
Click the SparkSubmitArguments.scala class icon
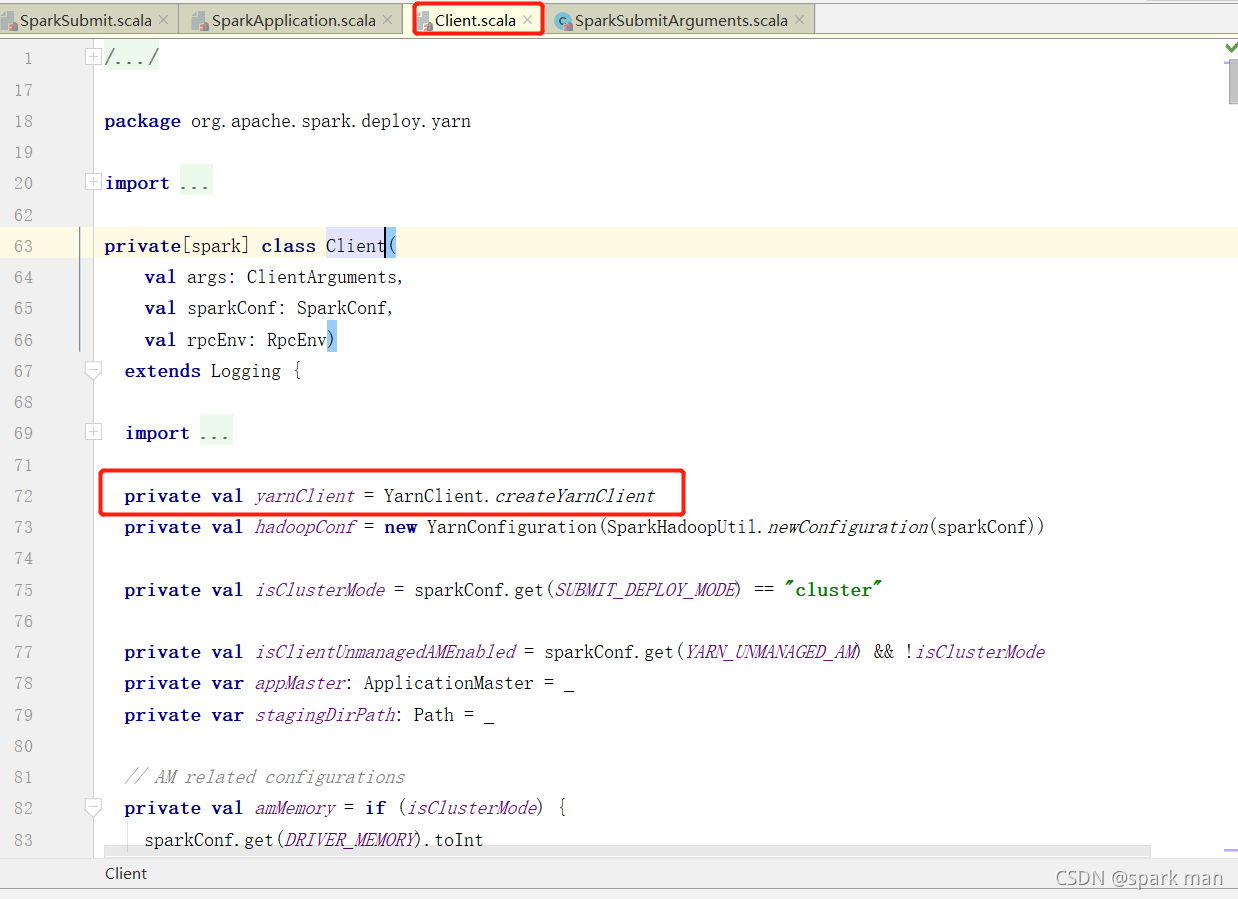[563, 20]
